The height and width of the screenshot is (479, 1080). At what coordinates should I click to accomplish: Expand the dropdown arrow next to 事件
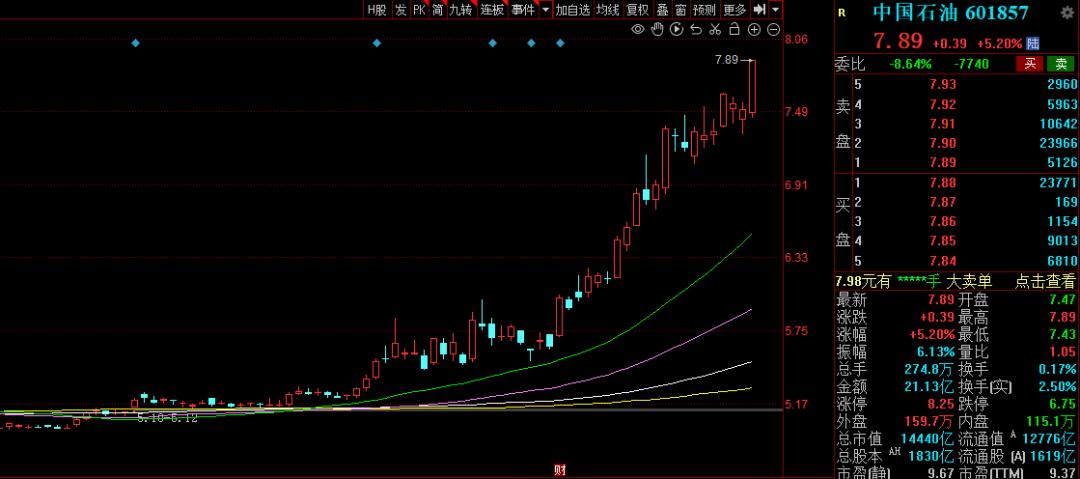(545, 9)
